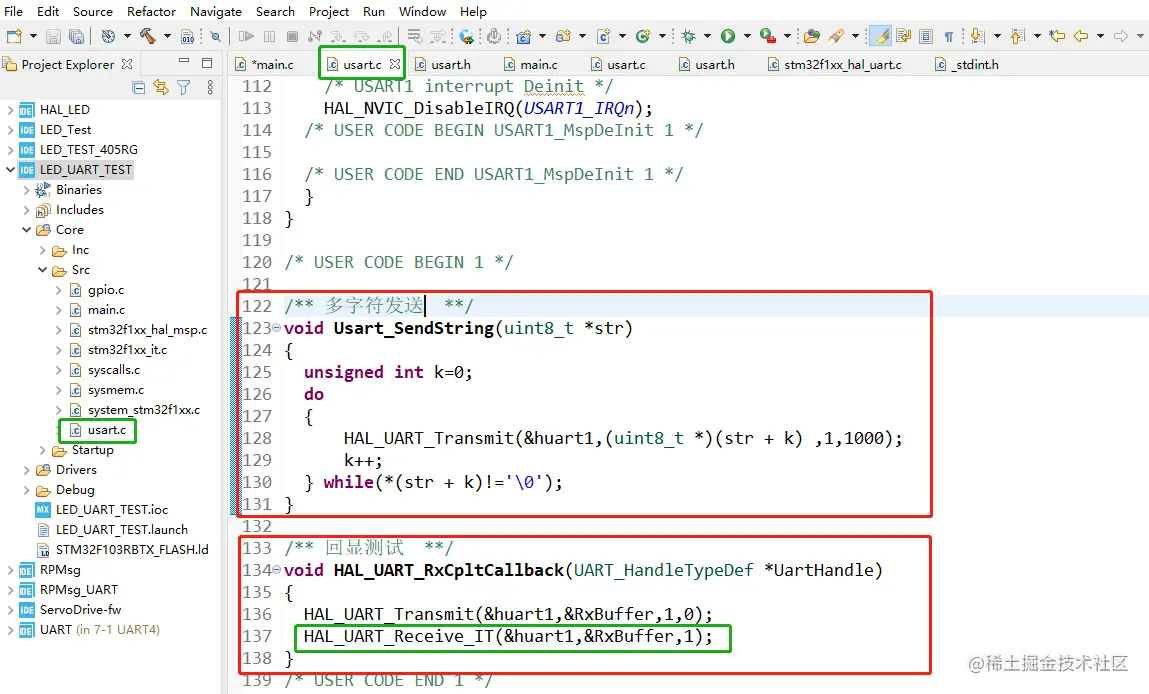Viewport: 1149px width, 694px height.
Task: Click the Save icon in toolbar
Action: pos(53,36)
